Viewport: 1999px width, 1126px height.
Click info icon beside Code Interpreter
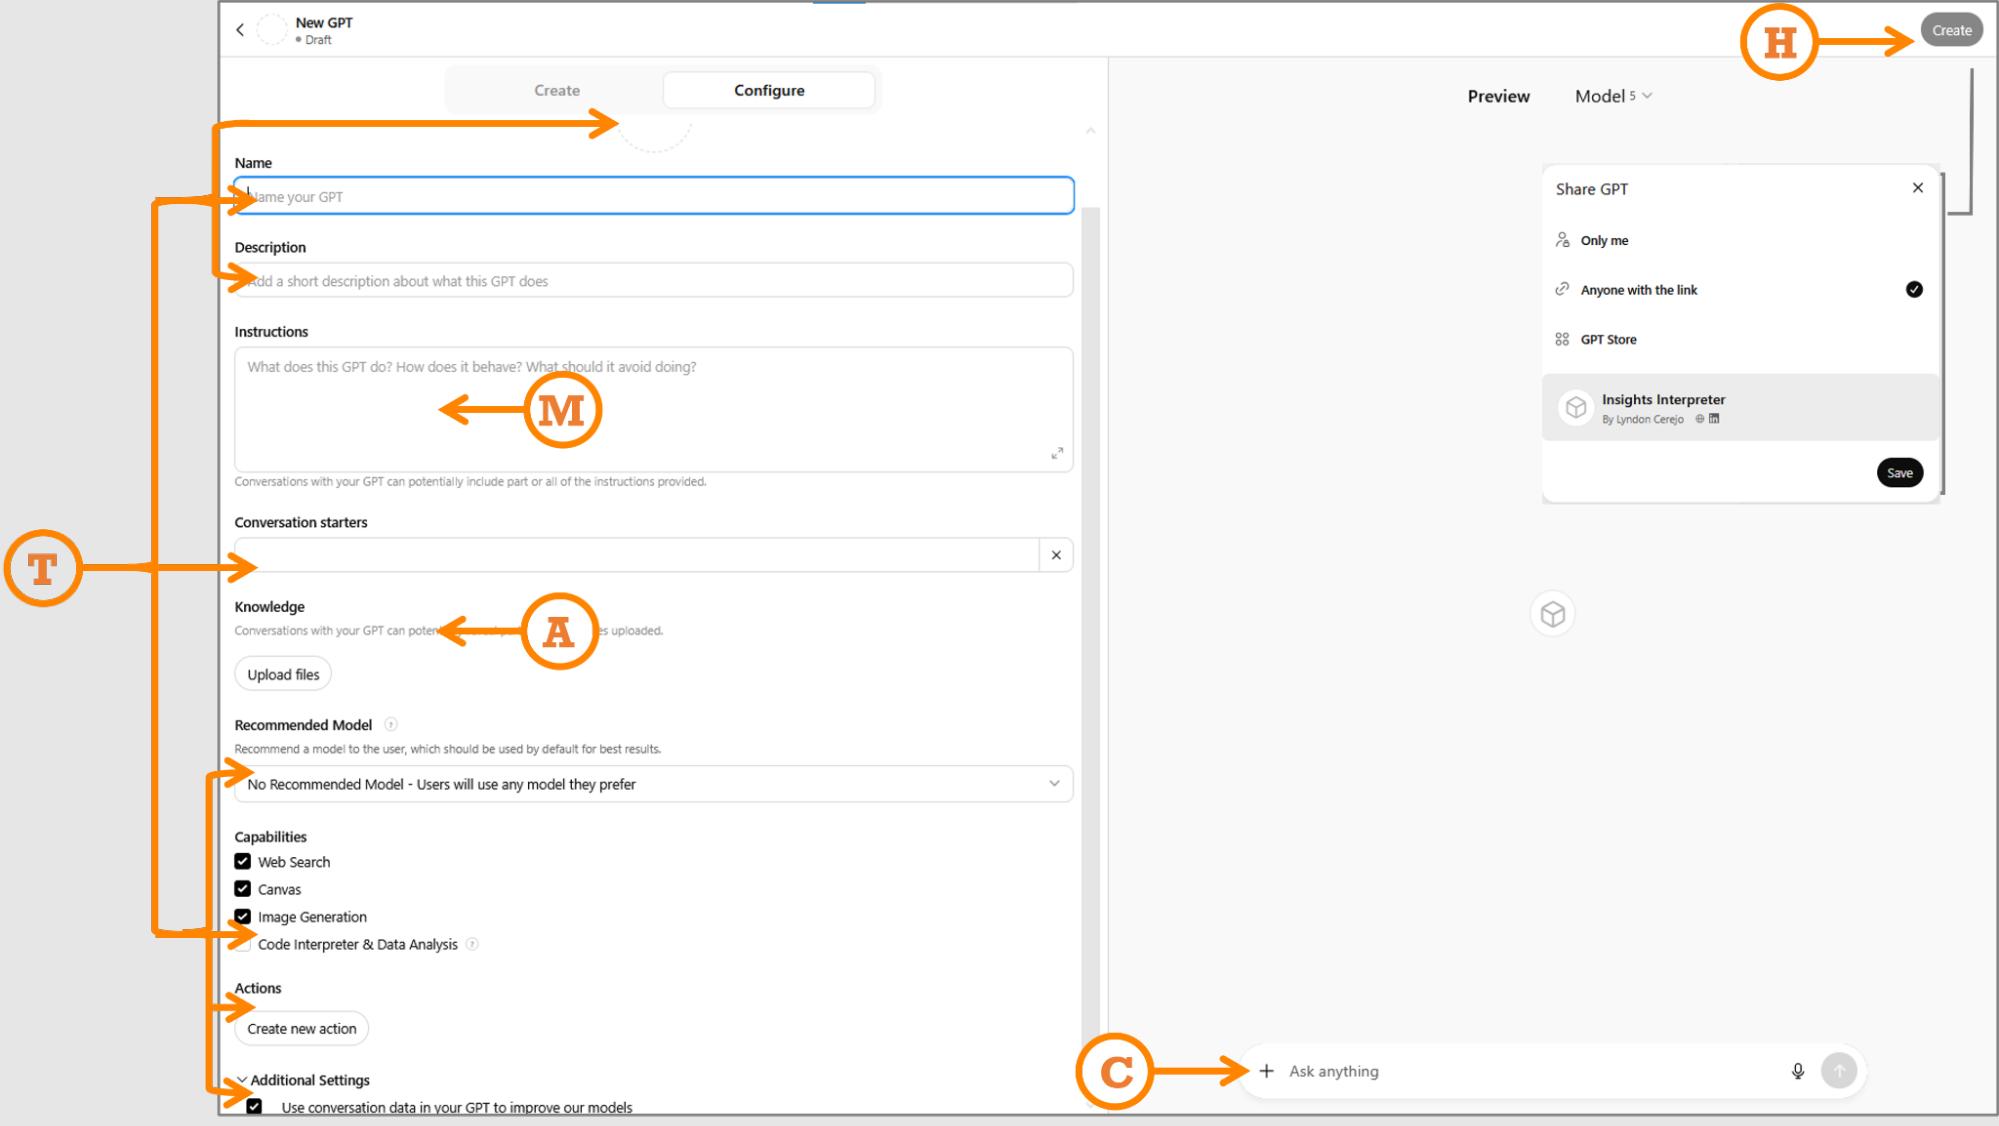(472, 944)
